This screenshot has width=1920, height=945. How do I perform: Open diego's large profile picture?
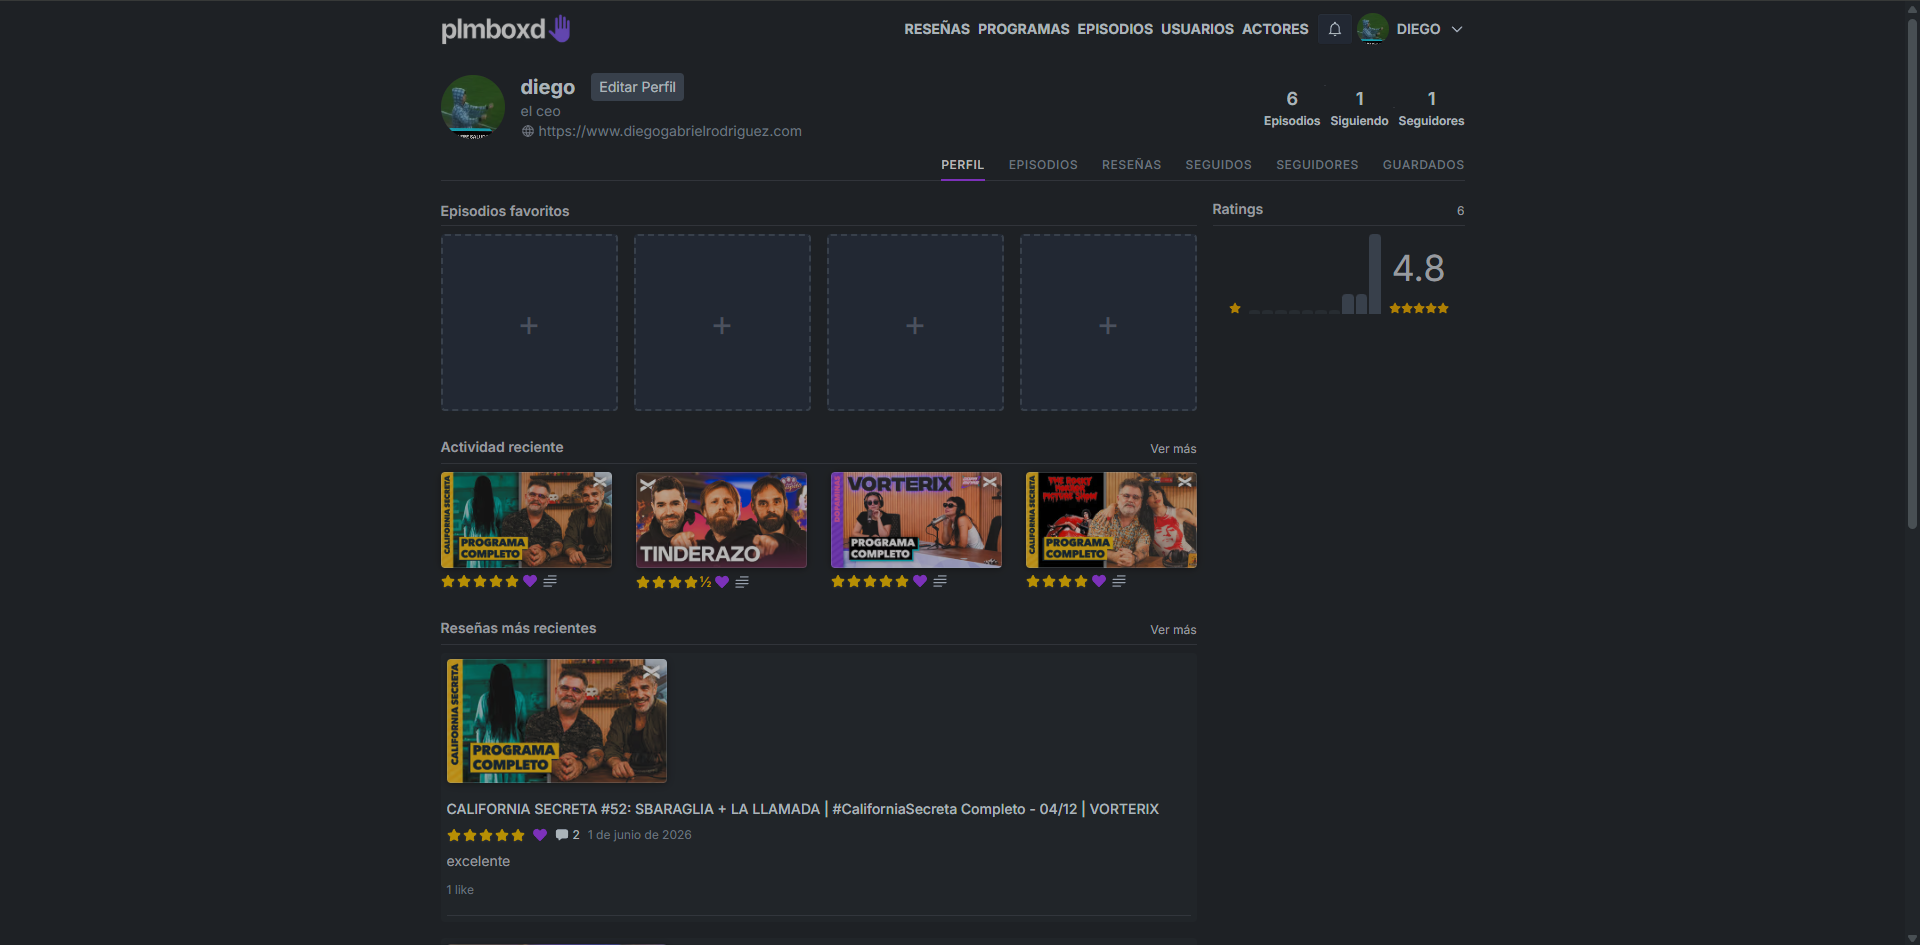[x=473, y=107]
